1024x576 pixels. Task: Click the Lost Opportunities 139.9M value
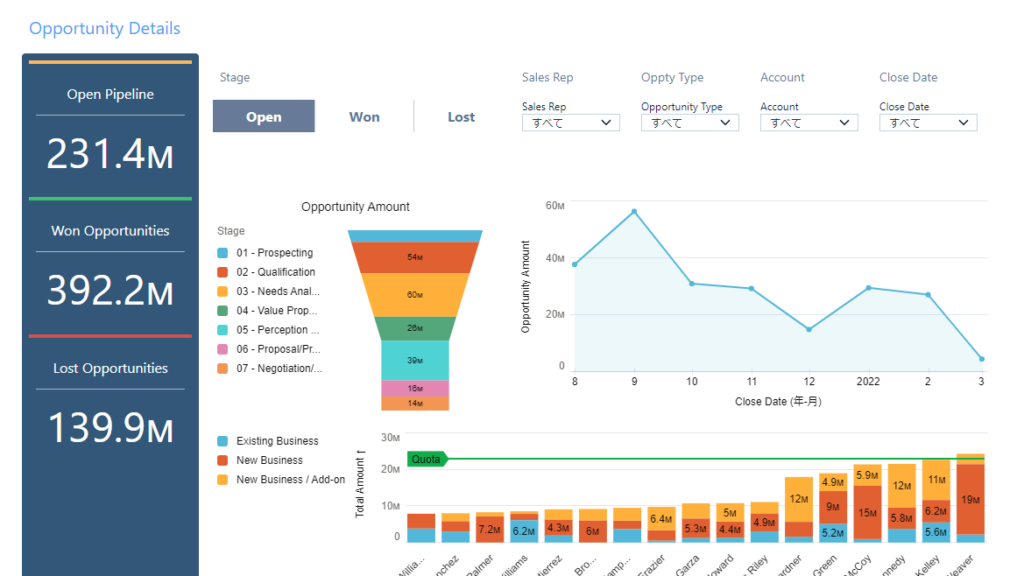110,428
